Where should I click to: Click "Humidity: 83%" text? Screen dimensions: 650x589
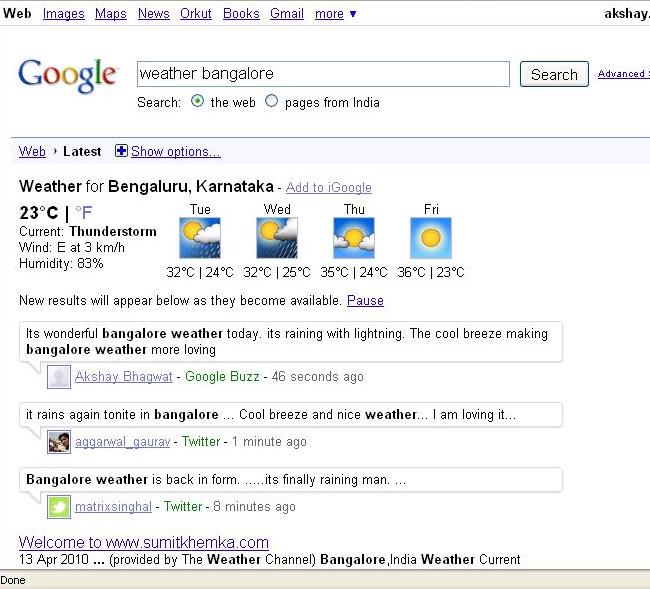[61, 264]
